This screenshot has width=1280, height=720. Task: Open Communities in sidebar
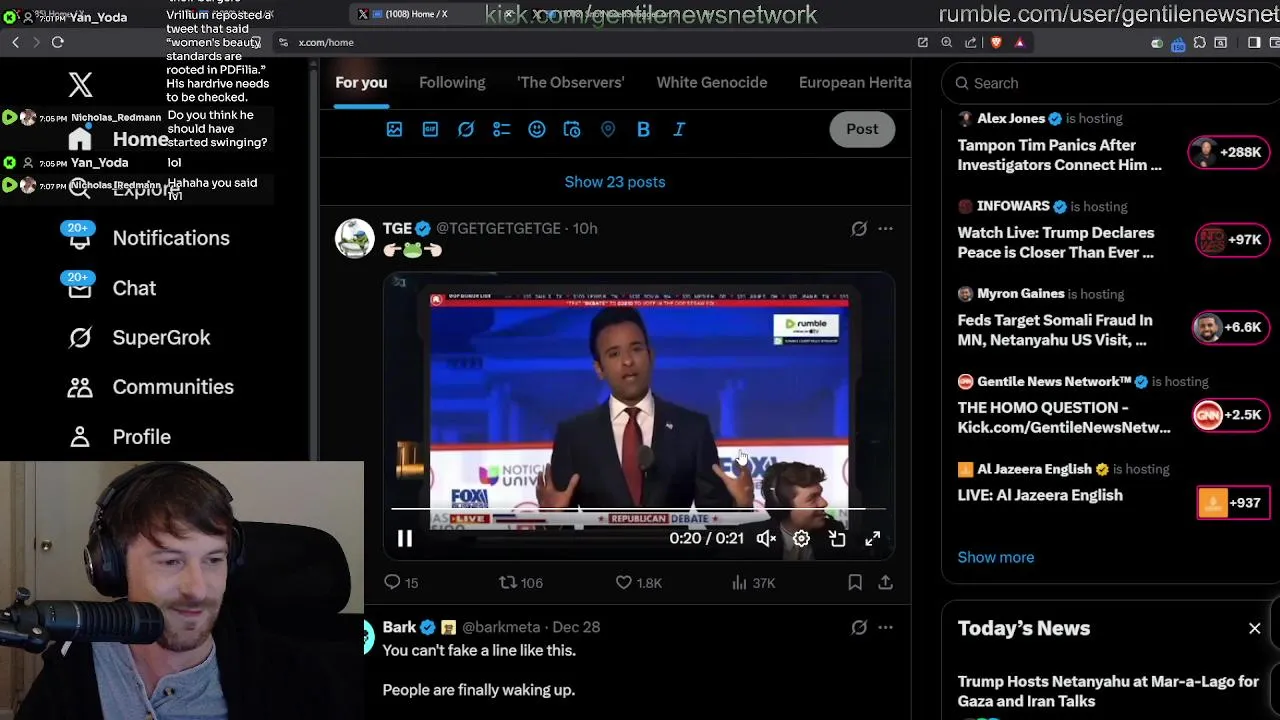click(150, 387)
